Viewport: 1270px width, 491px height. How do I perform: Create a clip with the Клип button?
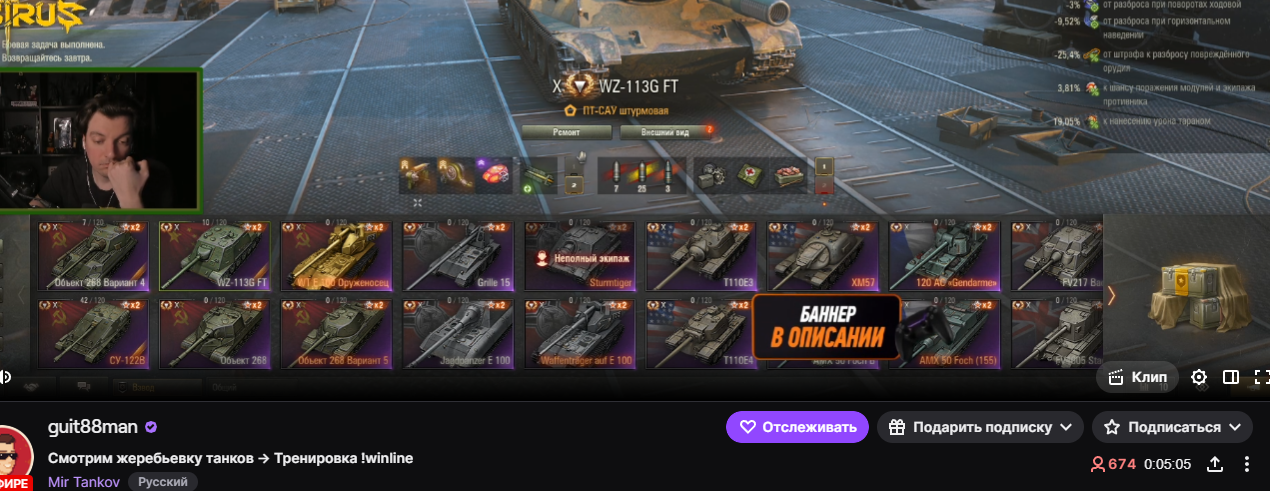1137,378
